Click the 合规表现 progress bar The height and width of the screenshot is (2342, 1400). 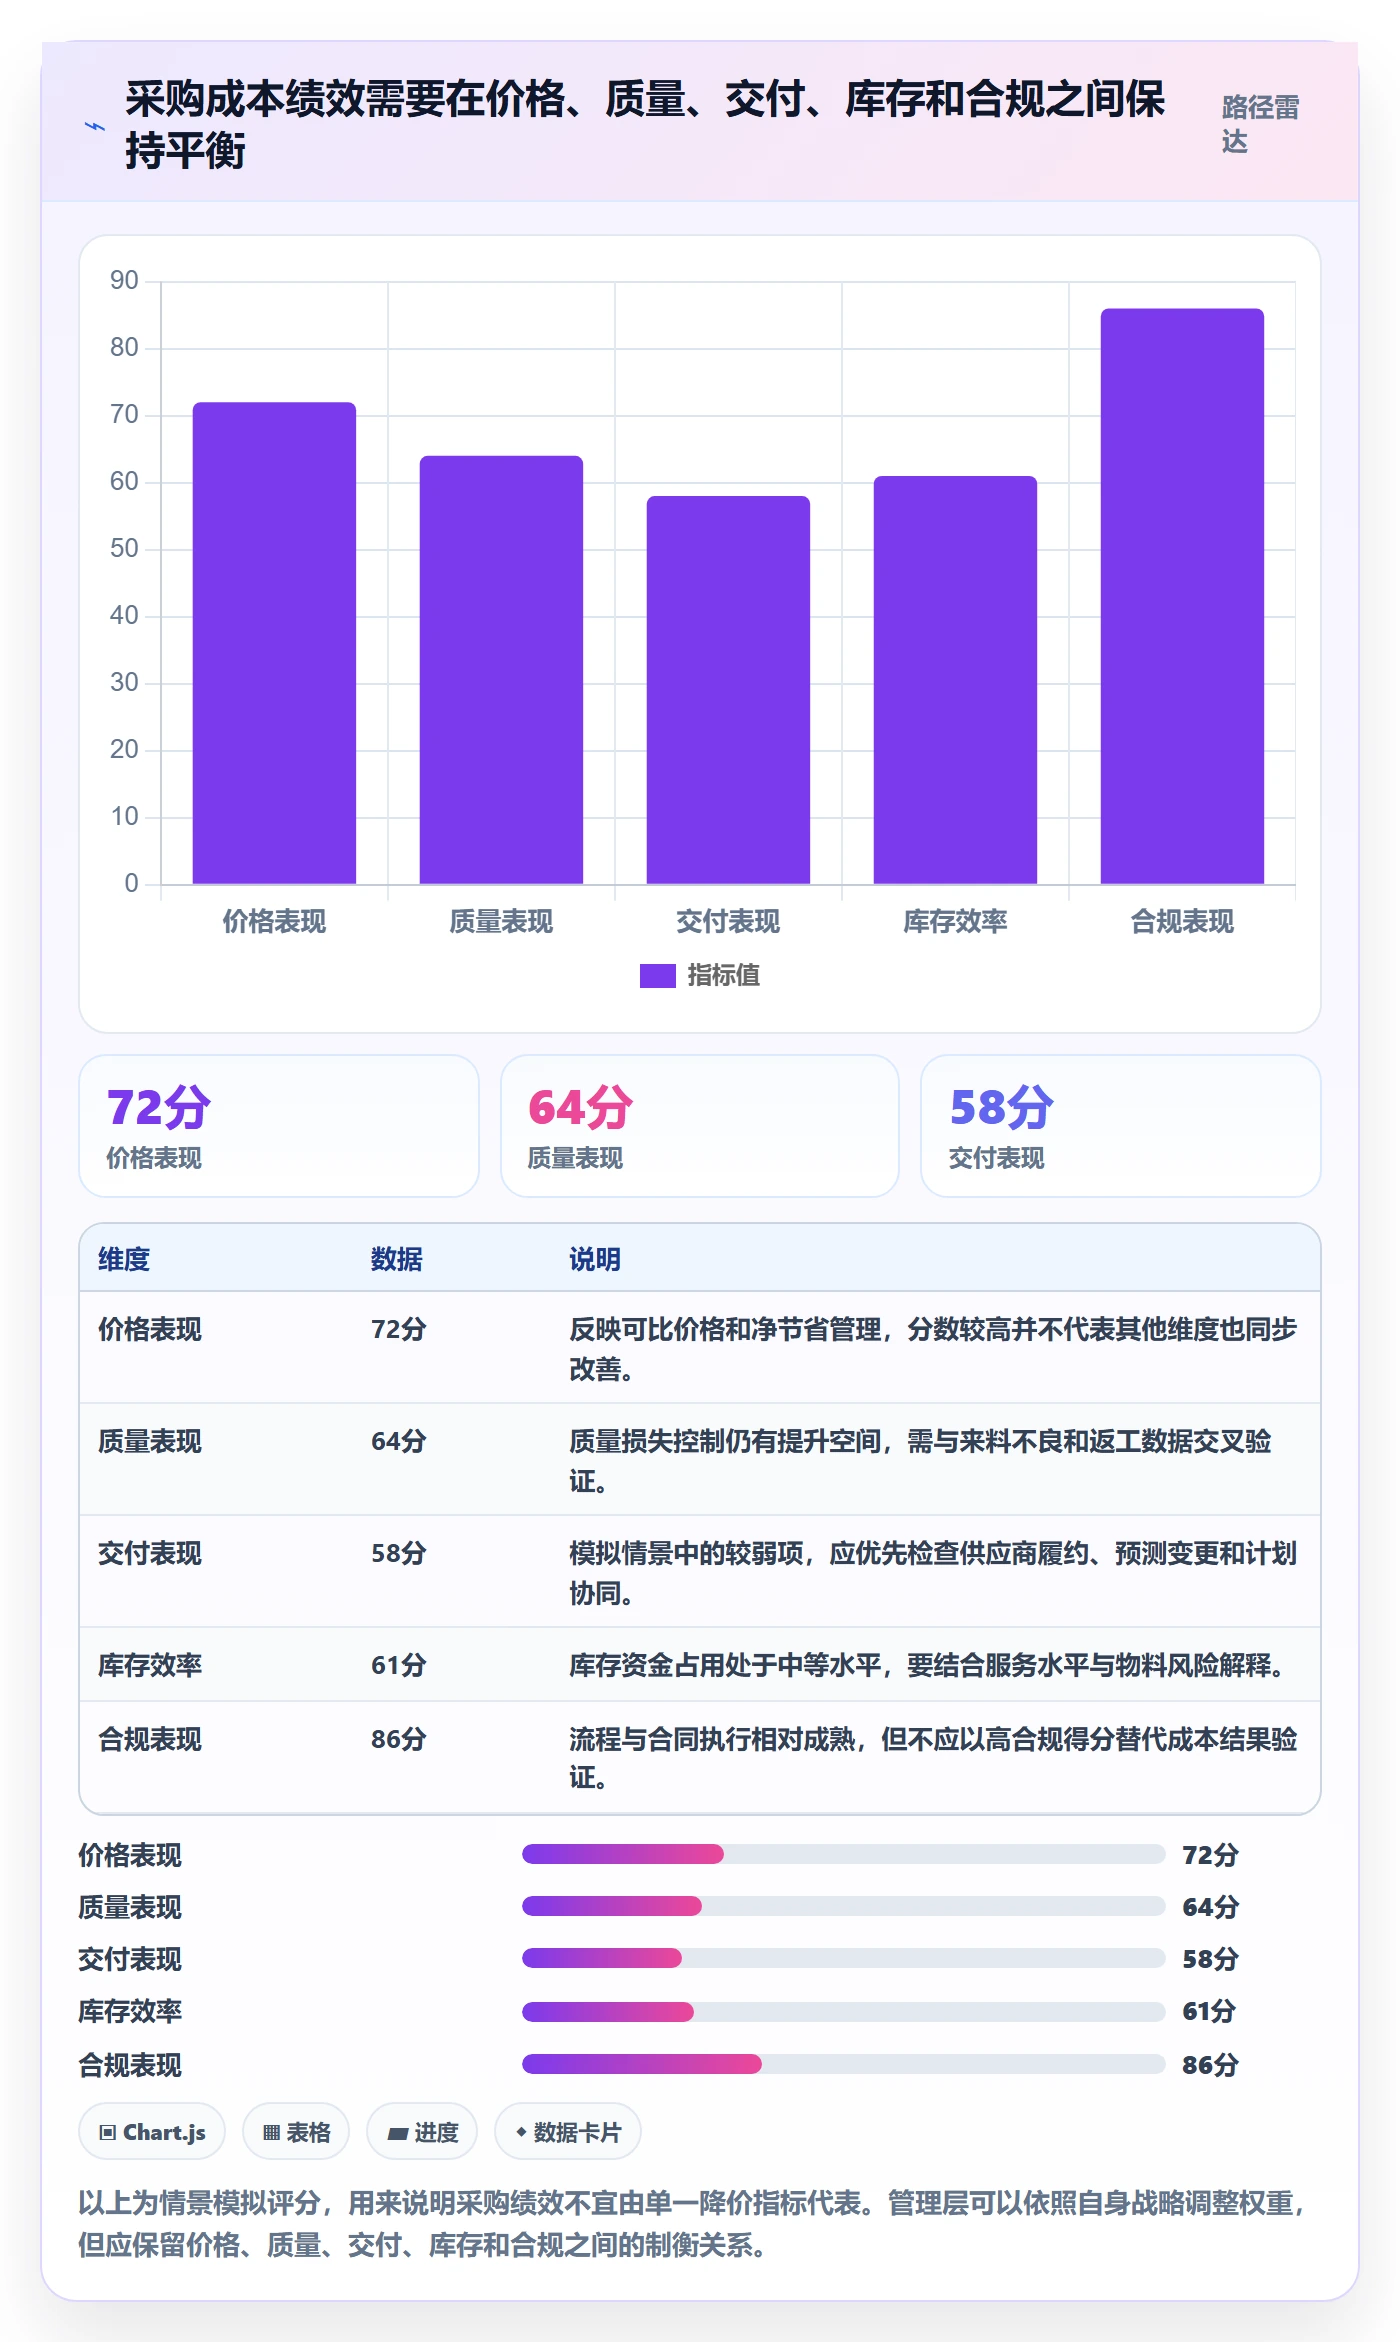(844, 2064)
